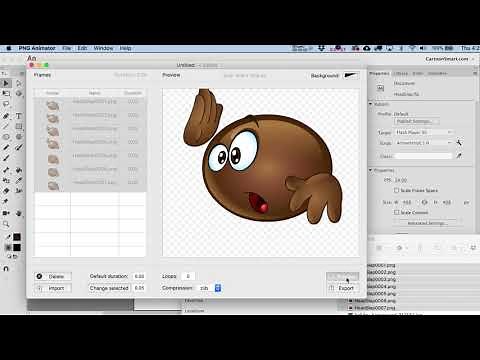
Task: Collapse the Properties section triangle
Action: [370, 170]
